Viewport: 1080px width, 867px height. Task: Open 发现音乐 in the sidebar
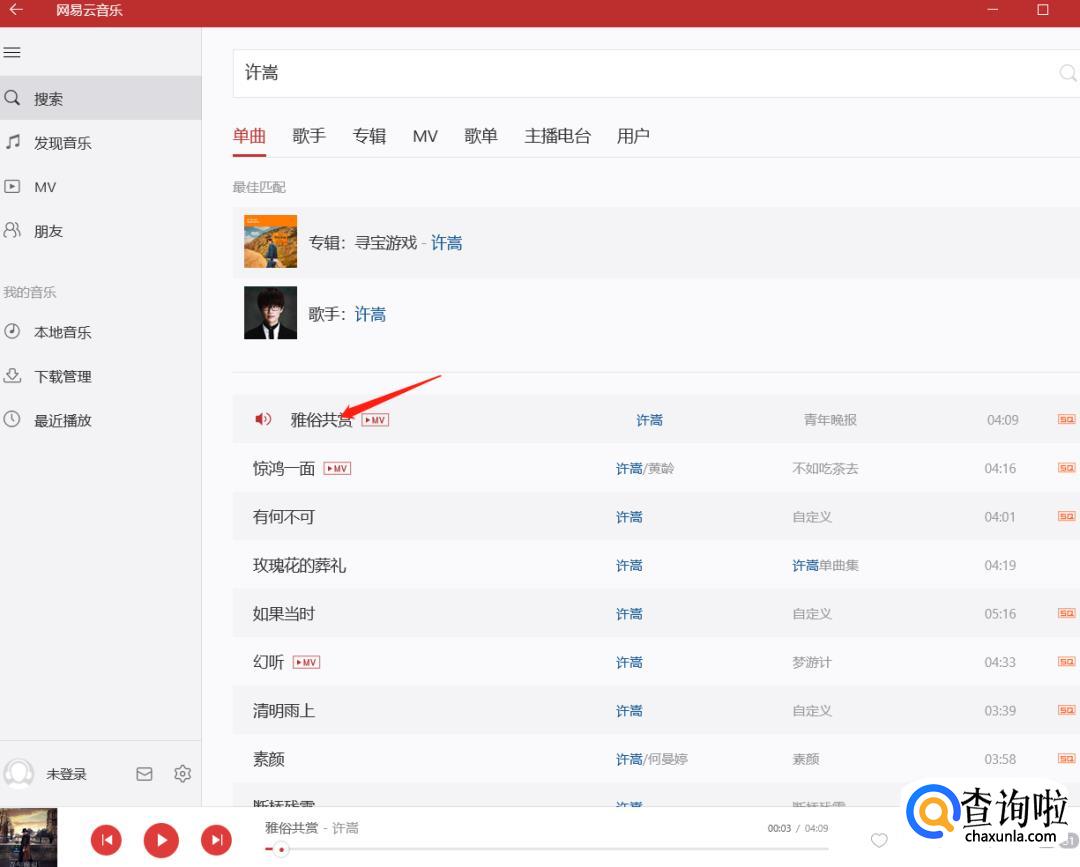click(101, 143)
